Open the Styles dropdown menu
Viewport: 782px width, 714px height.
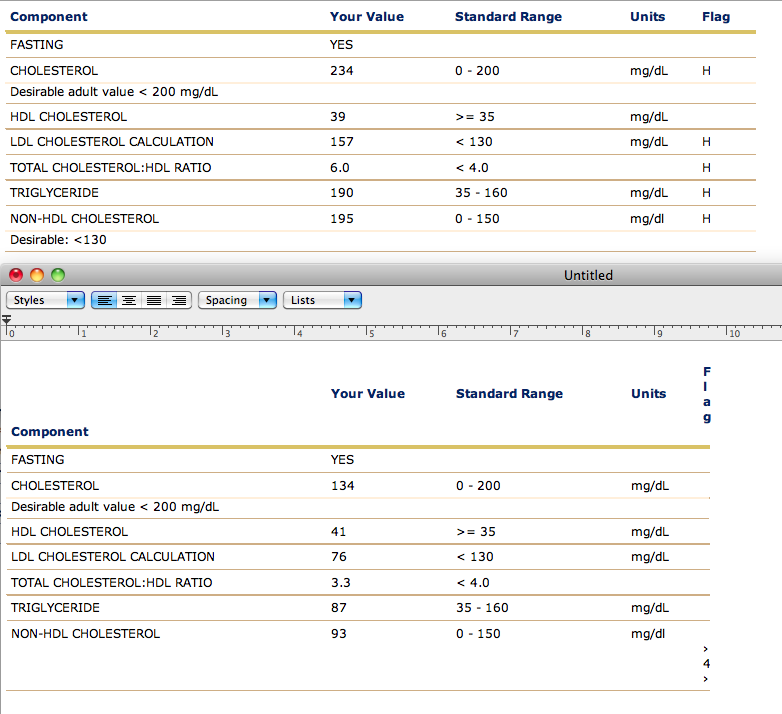click(45, 300)
